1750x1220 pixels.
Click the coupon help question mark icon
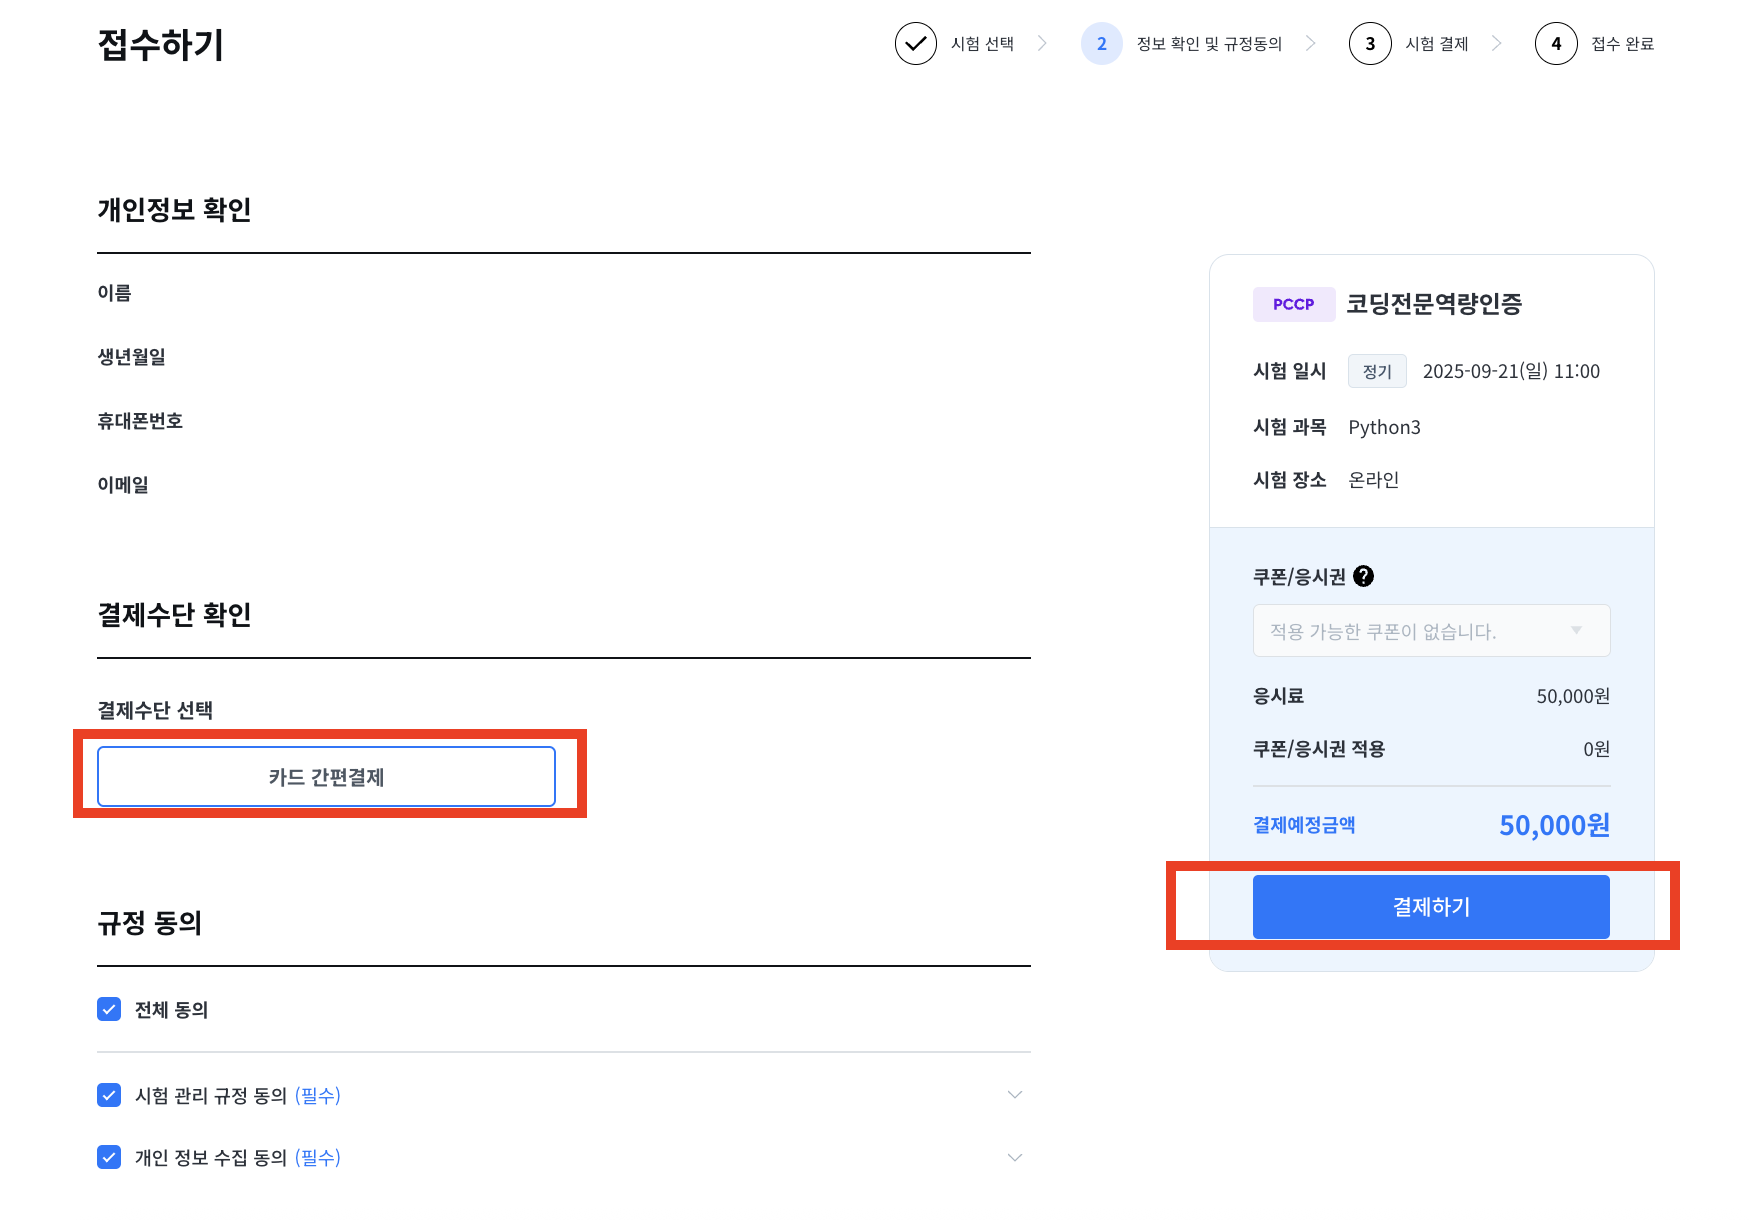coord(1363,576)
